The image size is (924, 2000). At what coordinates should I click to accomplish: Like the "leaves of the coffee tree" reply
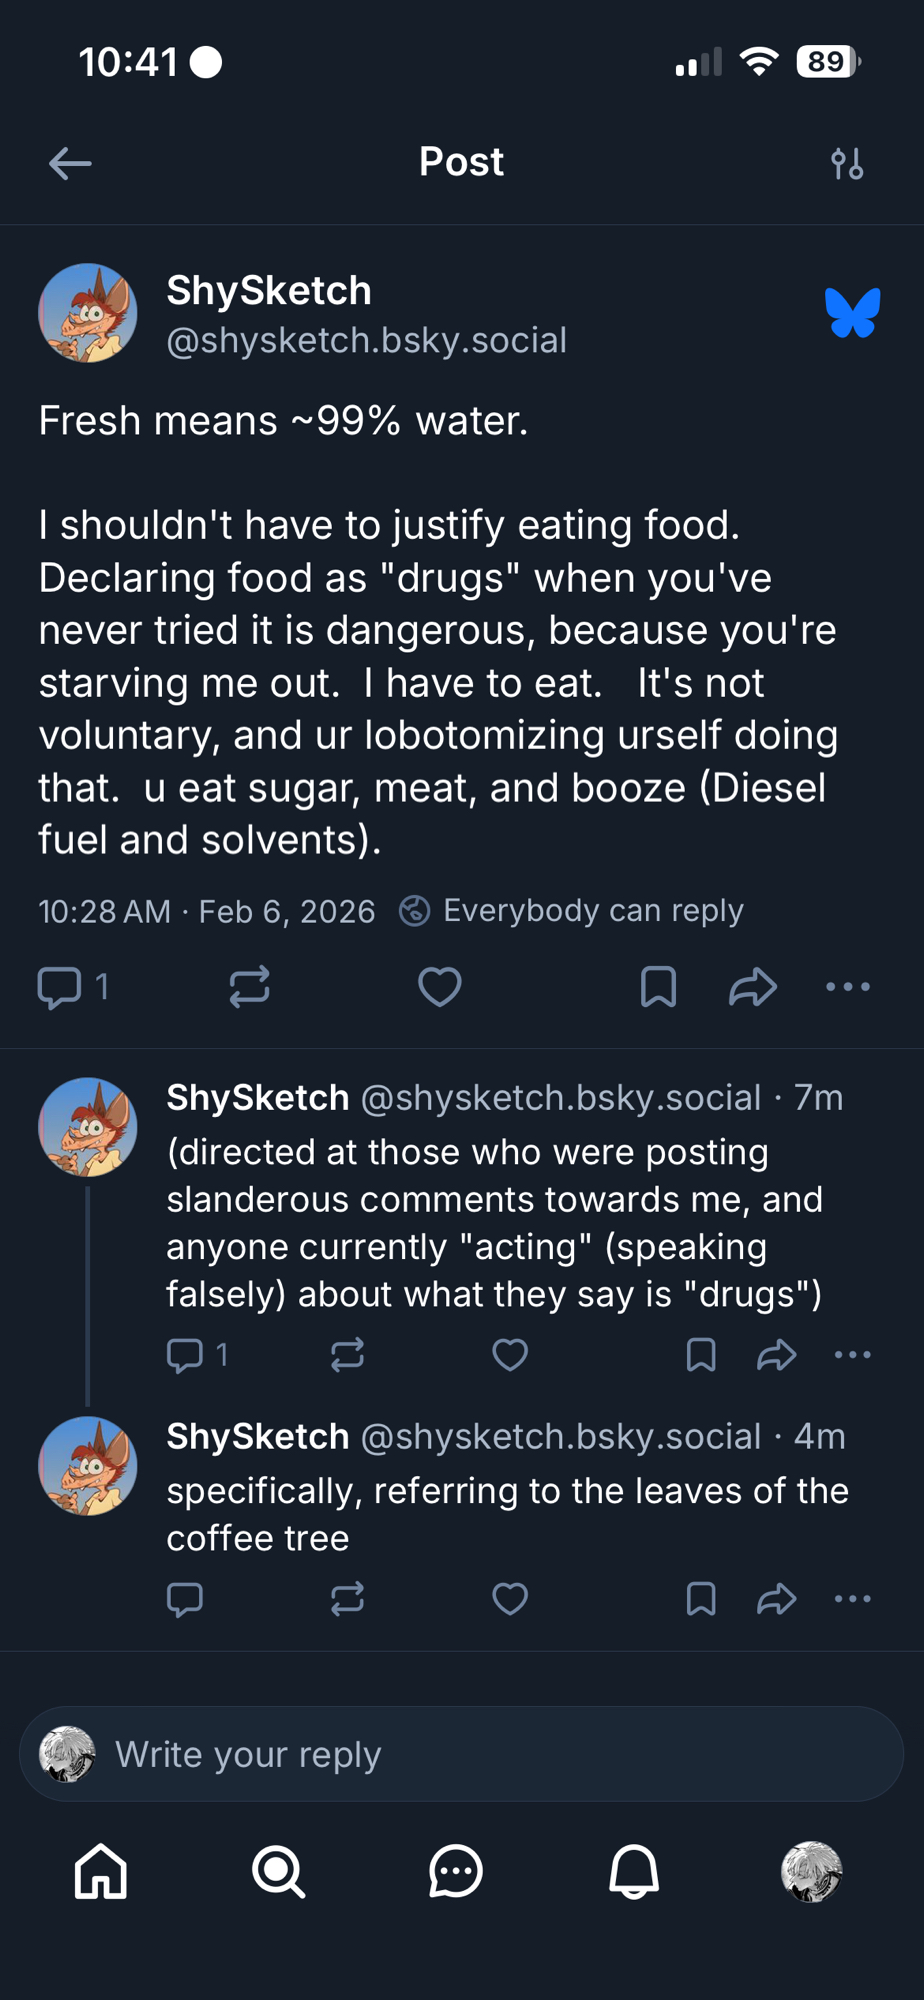[510, 1599]
